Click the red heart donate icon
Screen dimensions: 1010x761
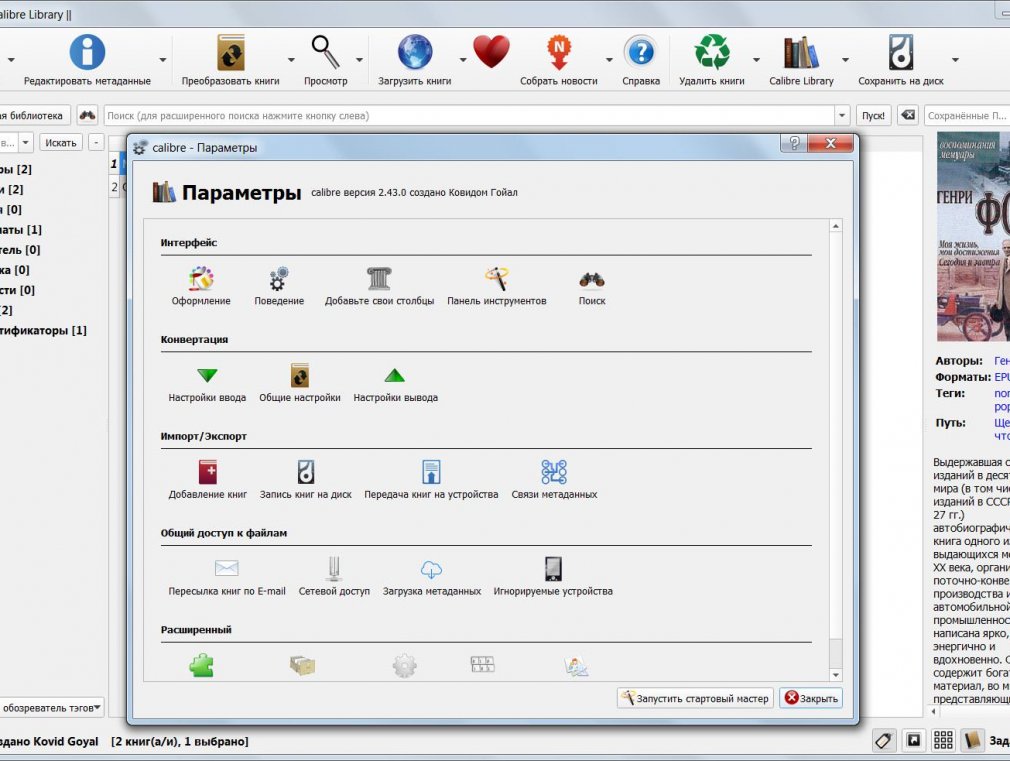[491, 52]
